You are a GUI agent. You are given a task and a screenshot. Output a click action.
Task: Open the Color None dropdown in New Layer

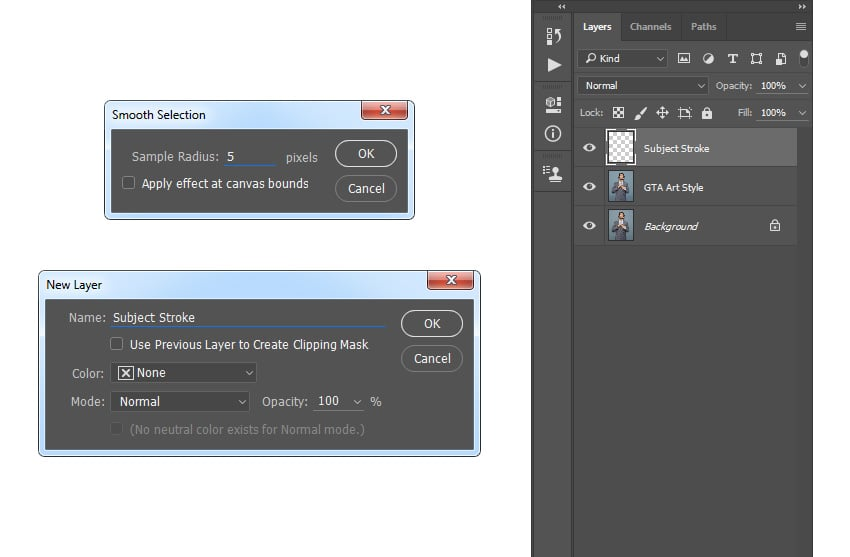(184, 373)
